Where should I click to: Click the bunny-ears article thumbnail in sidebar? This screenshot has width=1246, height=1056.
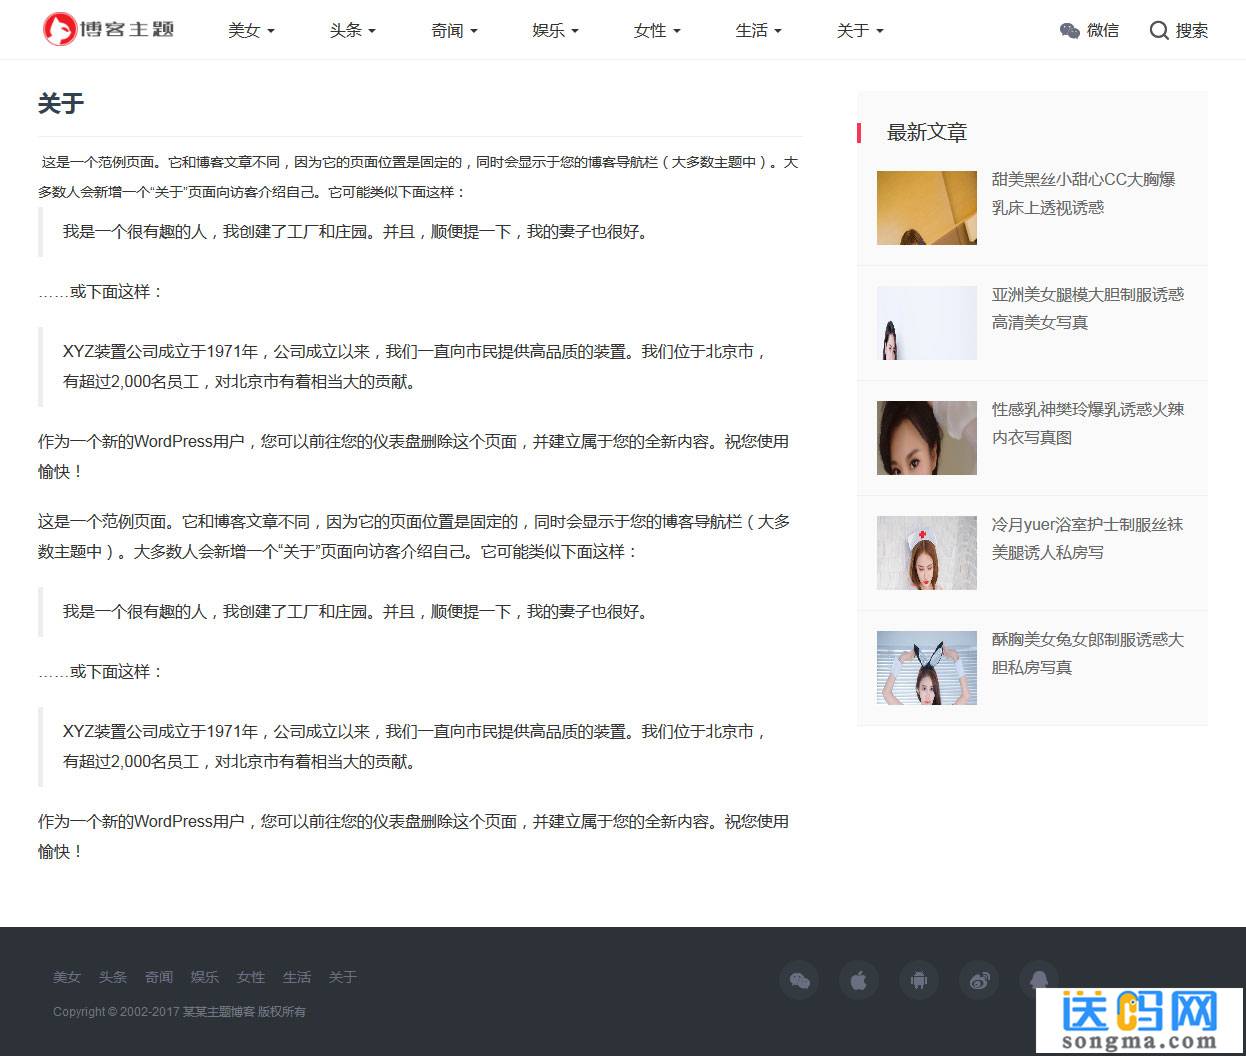(926, 667)
